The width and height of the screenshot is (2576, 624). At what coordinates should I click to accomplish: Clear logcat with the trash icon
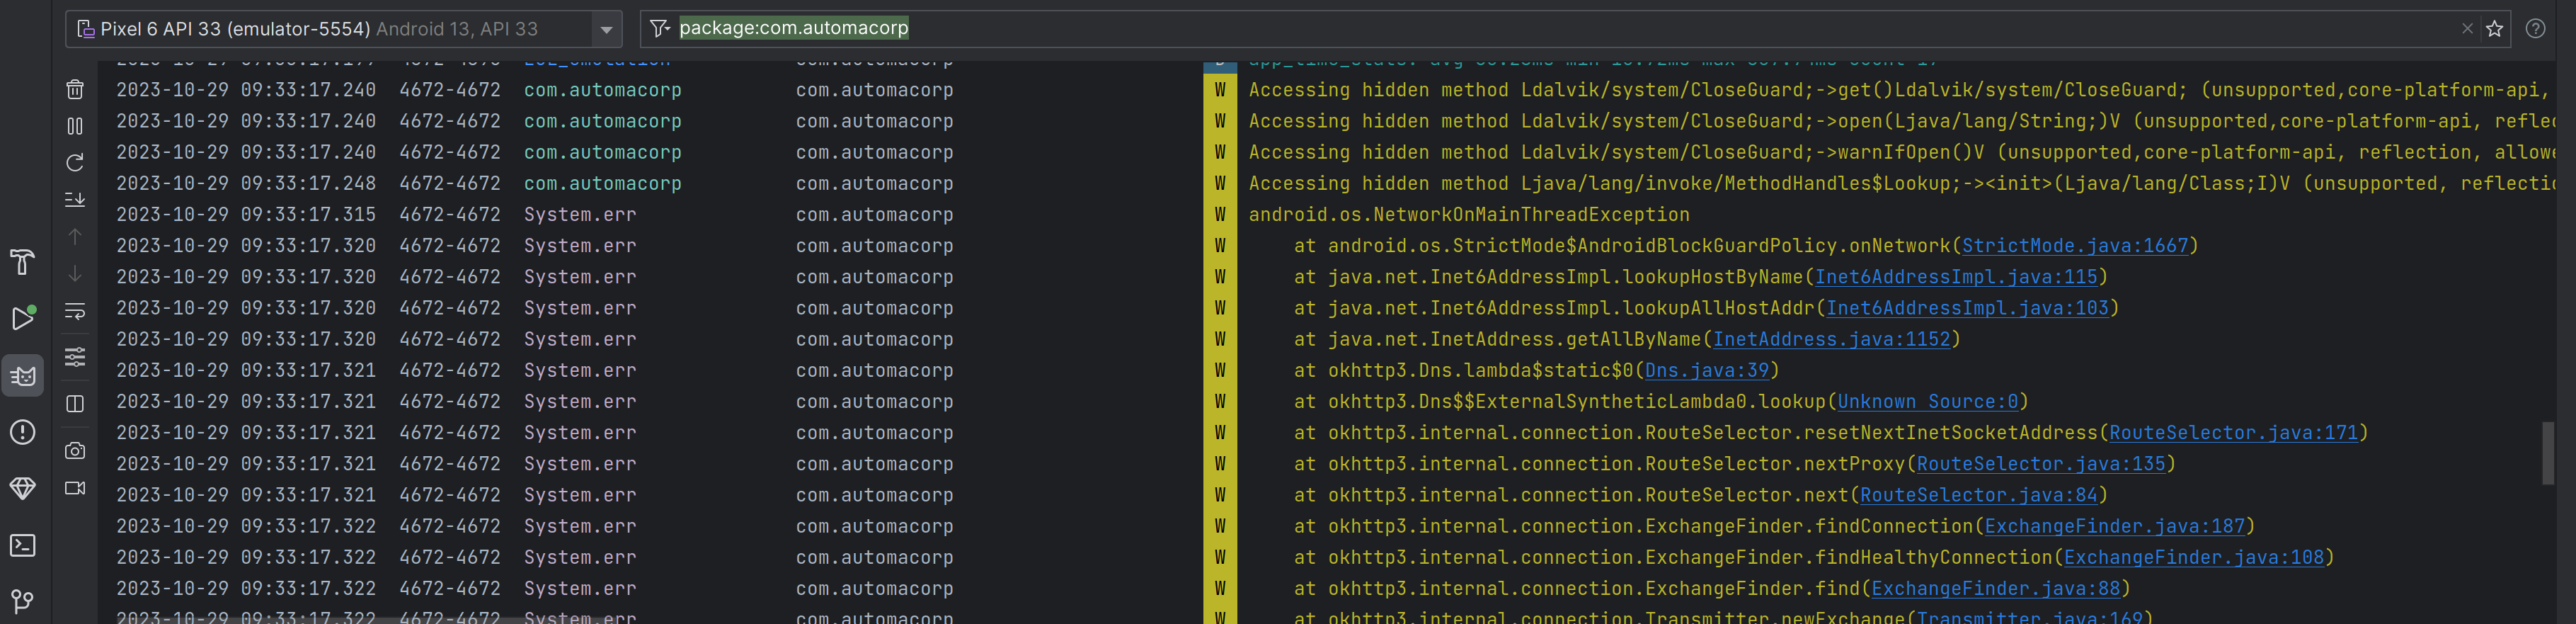pyautogui.click(x=75, y=90)
